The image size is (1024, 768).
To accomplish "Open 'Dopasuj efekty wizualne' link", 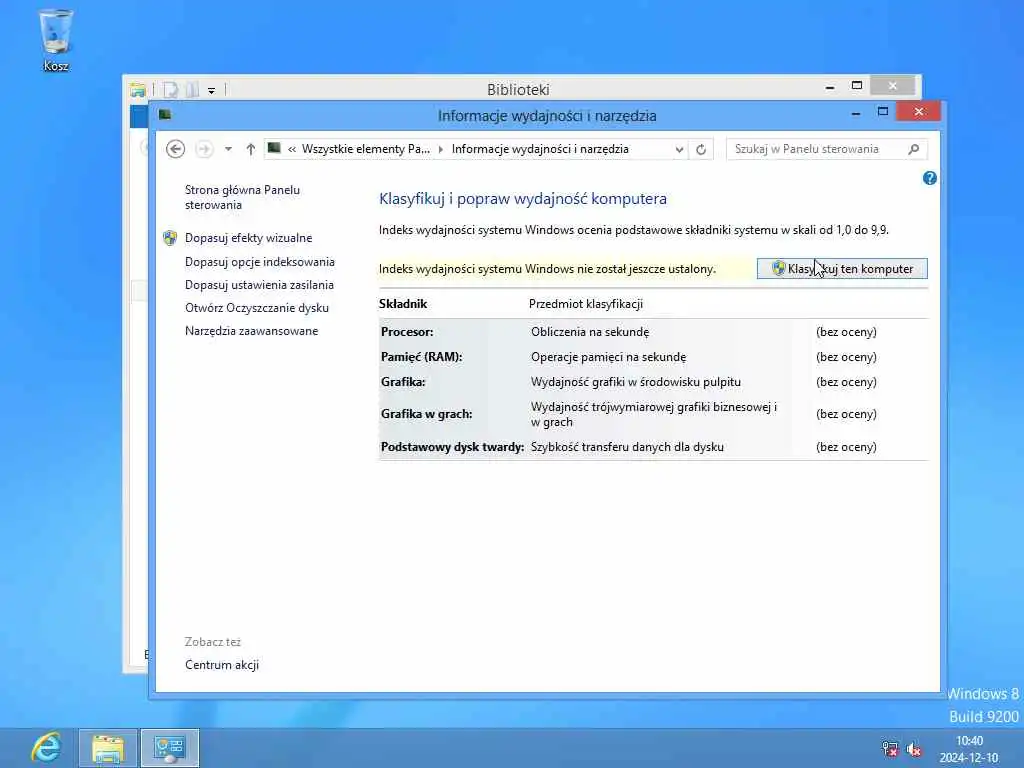I will (248, 238).
